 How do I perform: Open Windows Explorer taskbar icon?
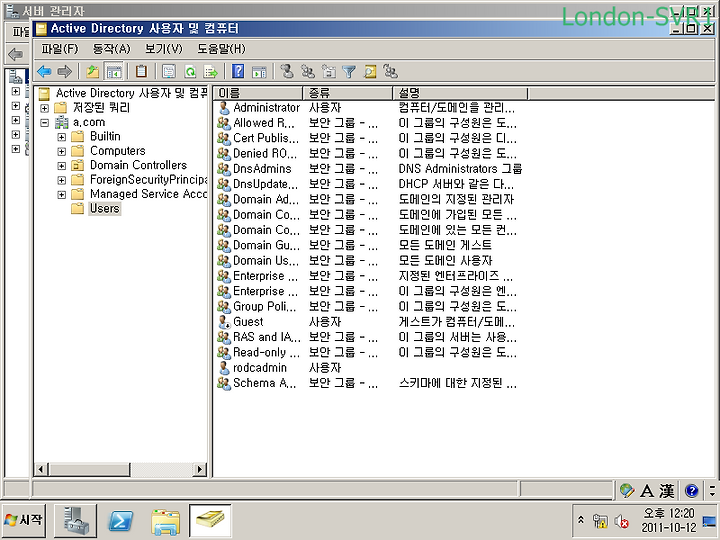(165, 521)
